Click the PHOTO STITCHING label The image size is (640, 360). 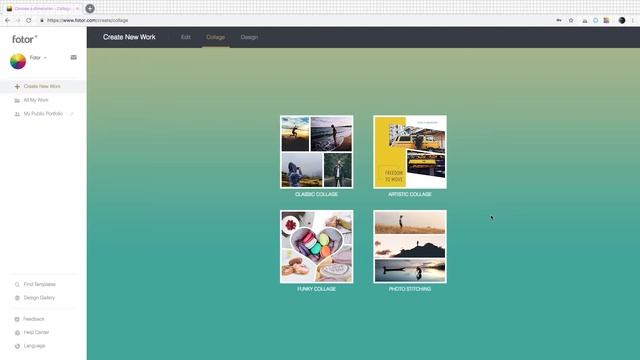tap(410, 289)
